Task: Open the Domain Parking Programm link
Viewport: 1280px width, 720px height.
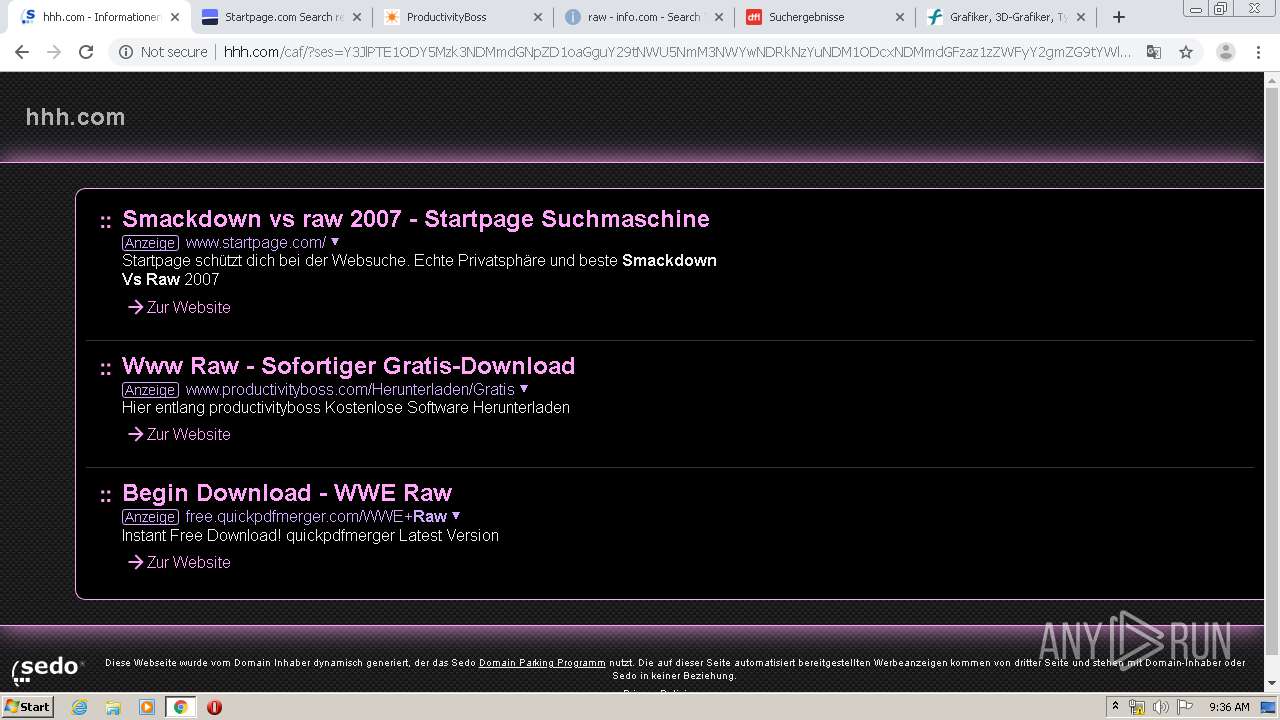Action: 542,663
